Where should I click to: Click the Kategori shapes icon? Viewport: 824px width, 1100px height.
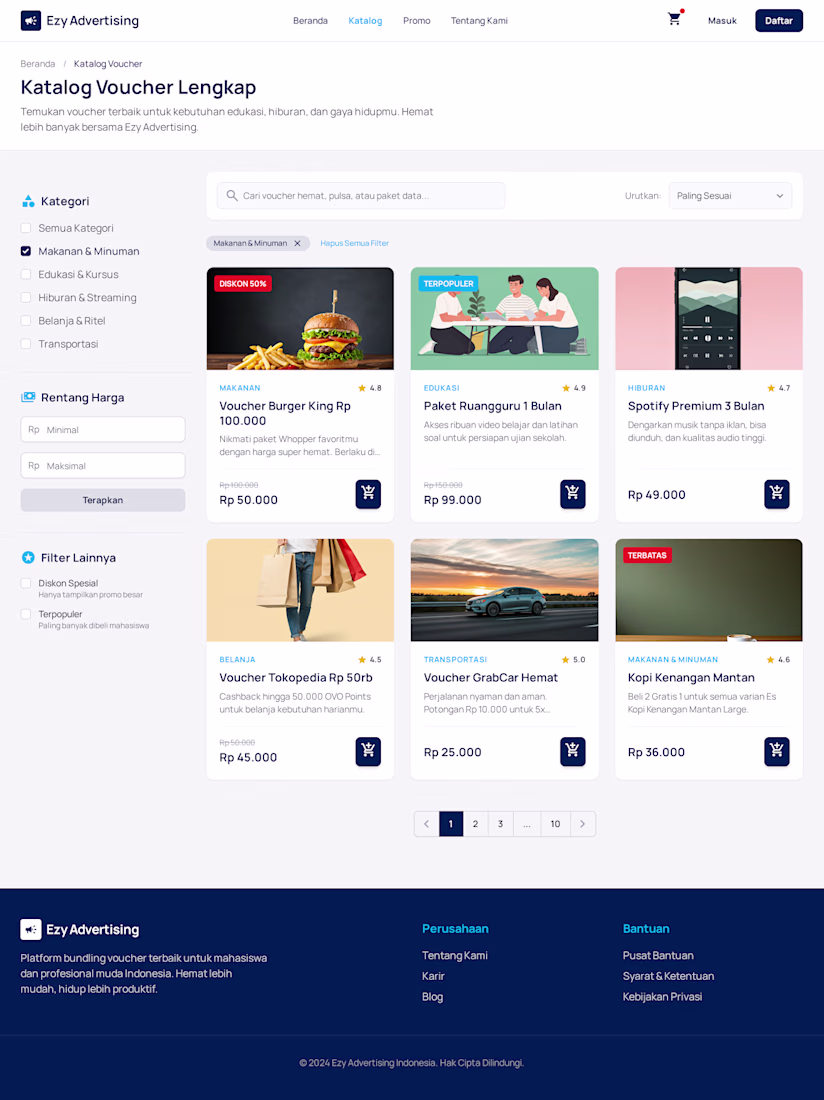click(28, 201)
